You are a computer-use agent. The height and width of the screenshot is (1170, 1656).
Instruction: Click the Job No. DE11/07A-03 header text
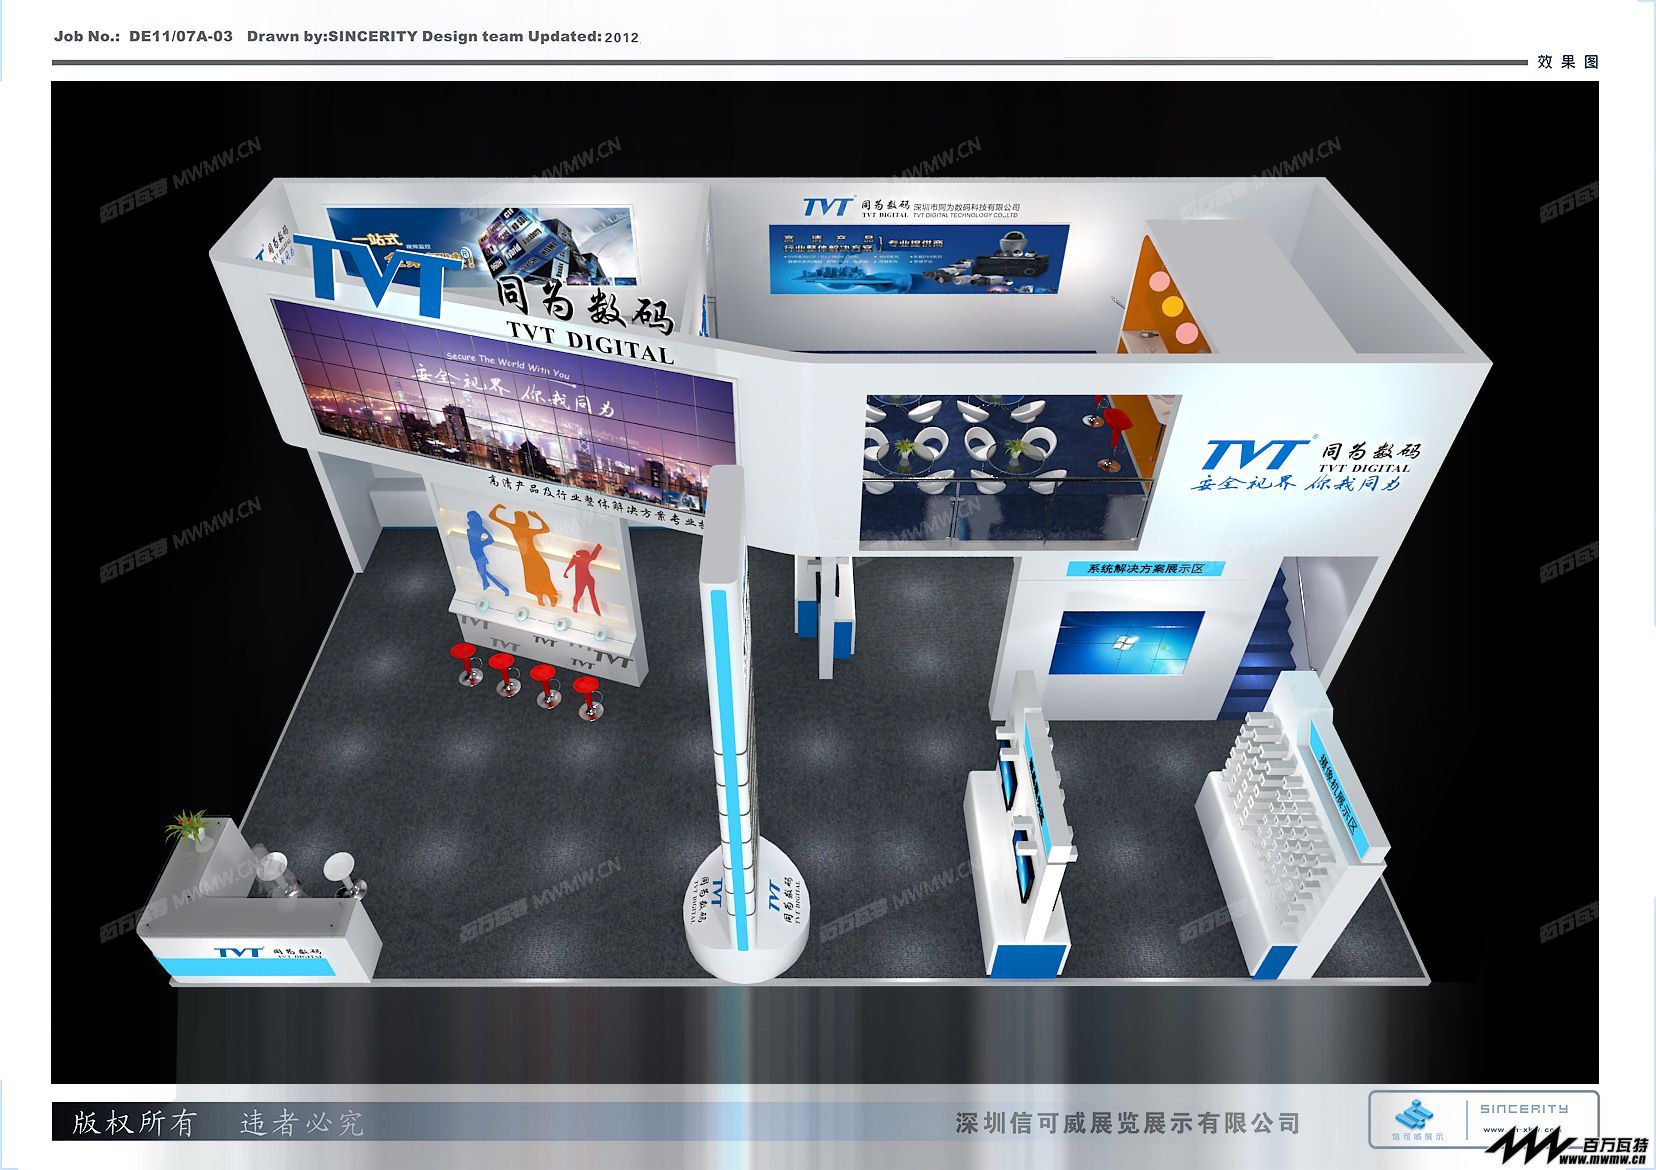tap(143, 36)
